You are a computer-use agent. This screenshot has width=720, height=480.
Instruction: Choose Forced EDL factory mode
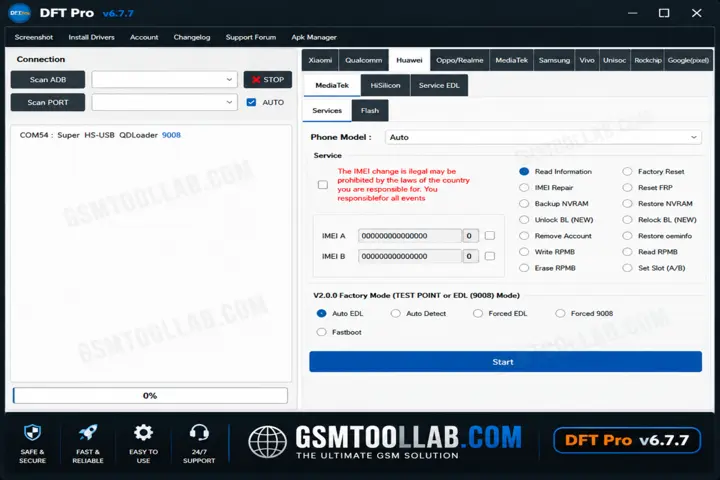[478, 313]
